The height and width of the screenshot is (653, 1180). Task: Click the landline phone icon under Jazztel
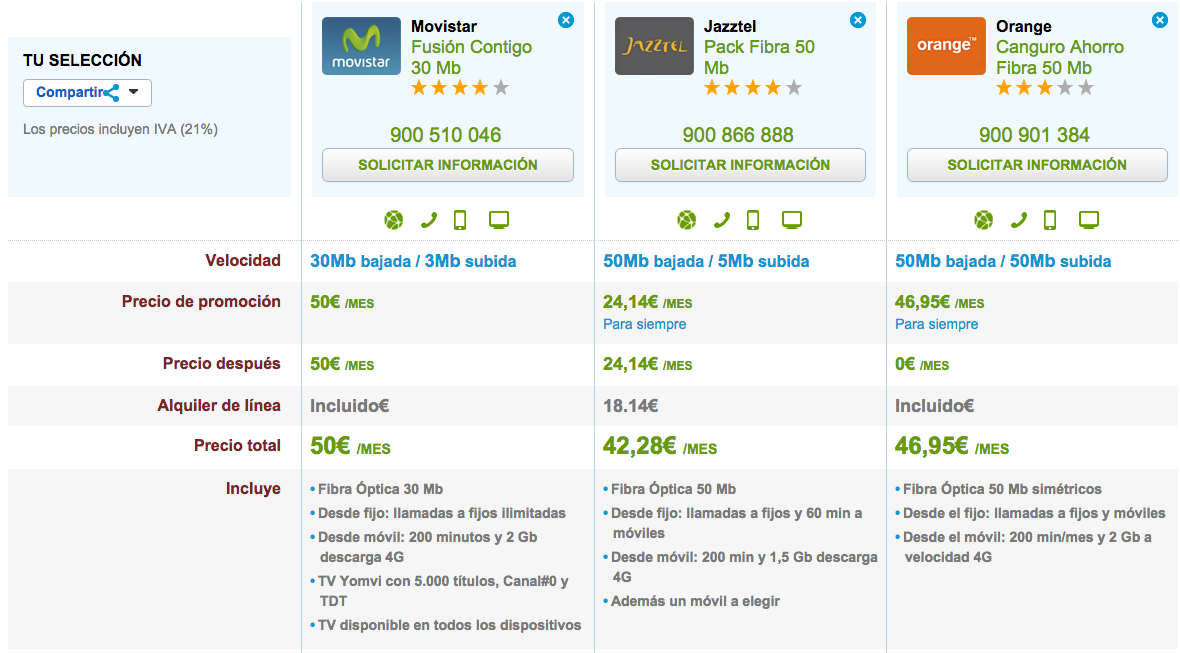721,220
